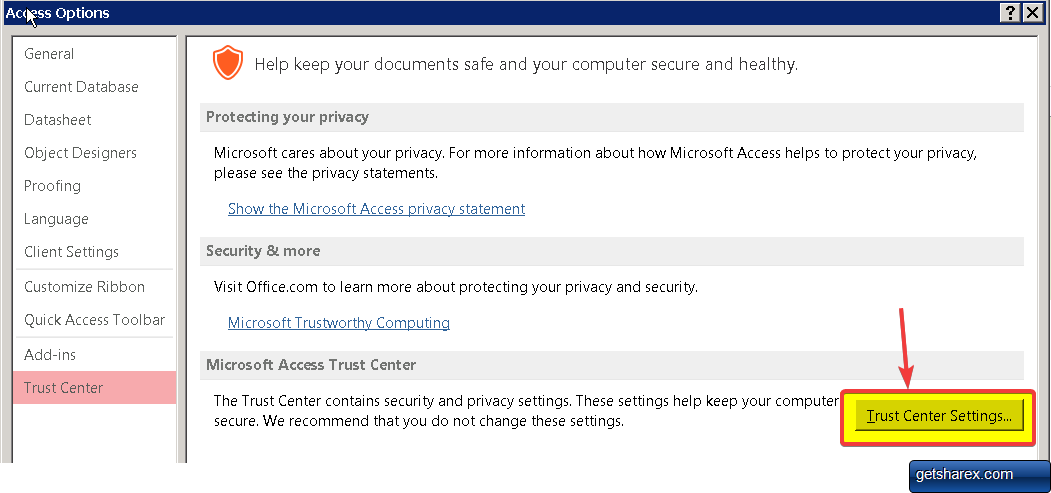Image resolution: width=1051 pixels, height=493 pixels.
Task: Go to the Proofing options
Action: click(x=52, y=186)
